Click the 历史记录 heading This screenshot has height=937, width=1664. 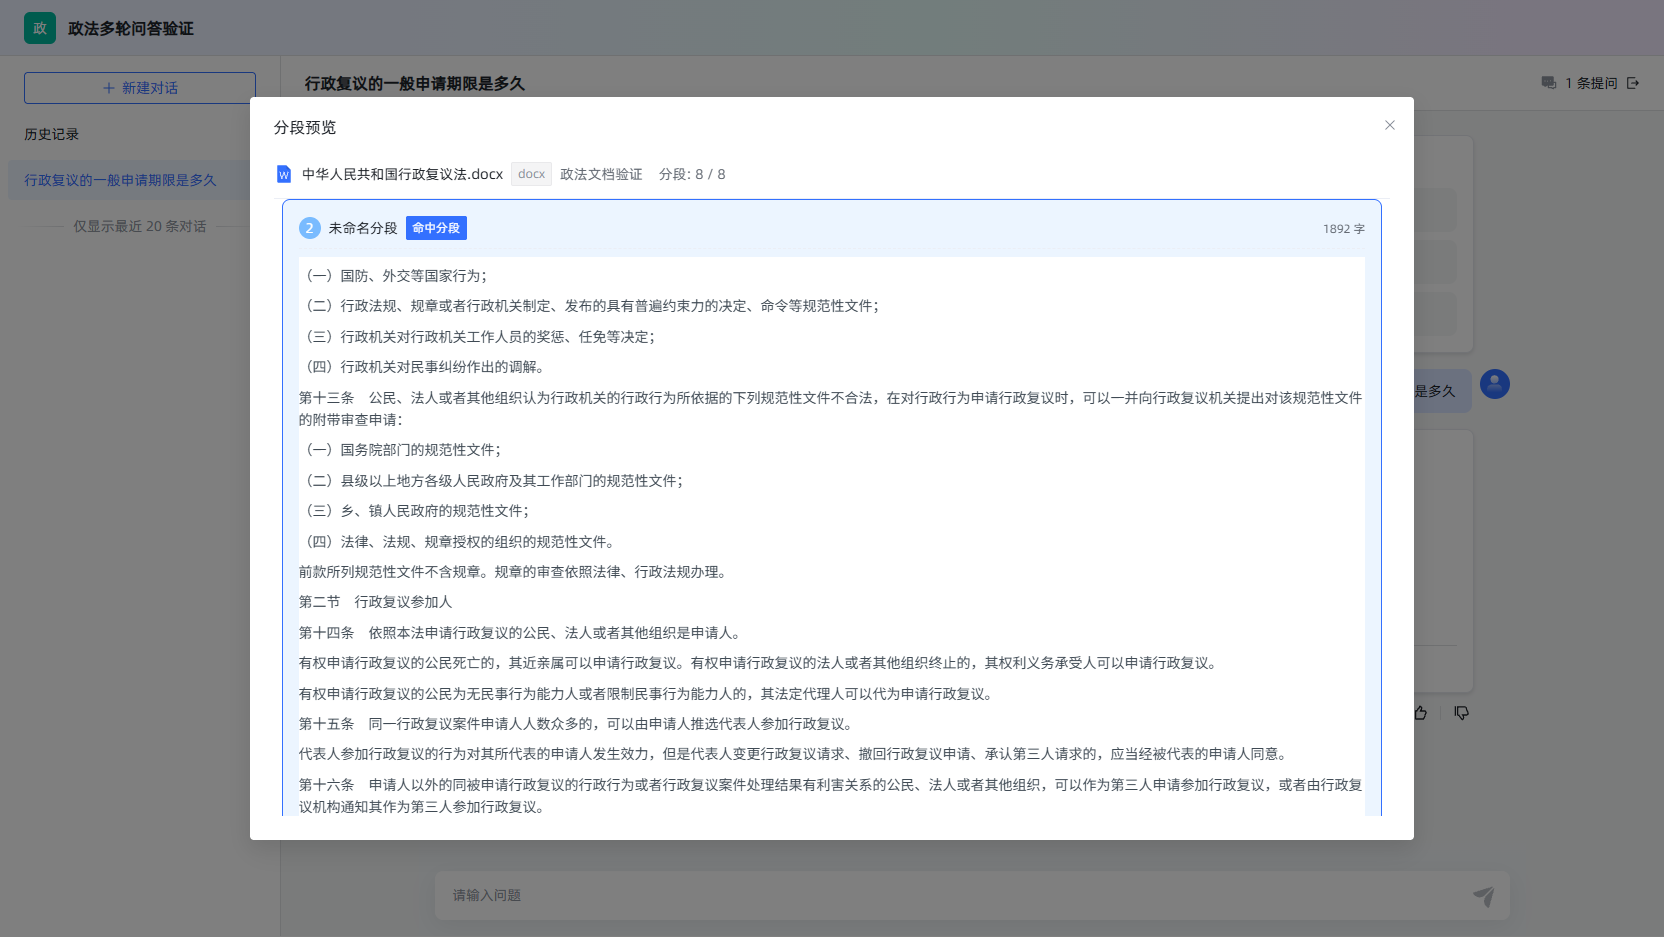click(51, 134)
